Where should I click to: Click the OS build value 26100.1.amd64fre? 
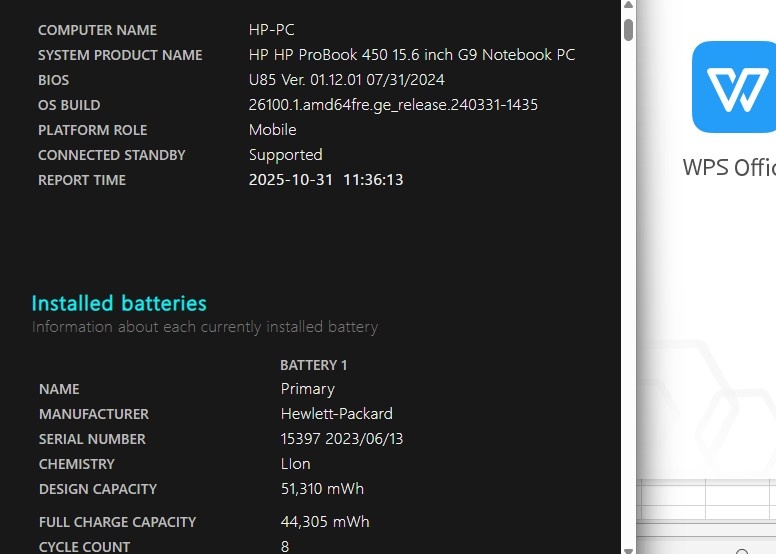tap(393, 105)
